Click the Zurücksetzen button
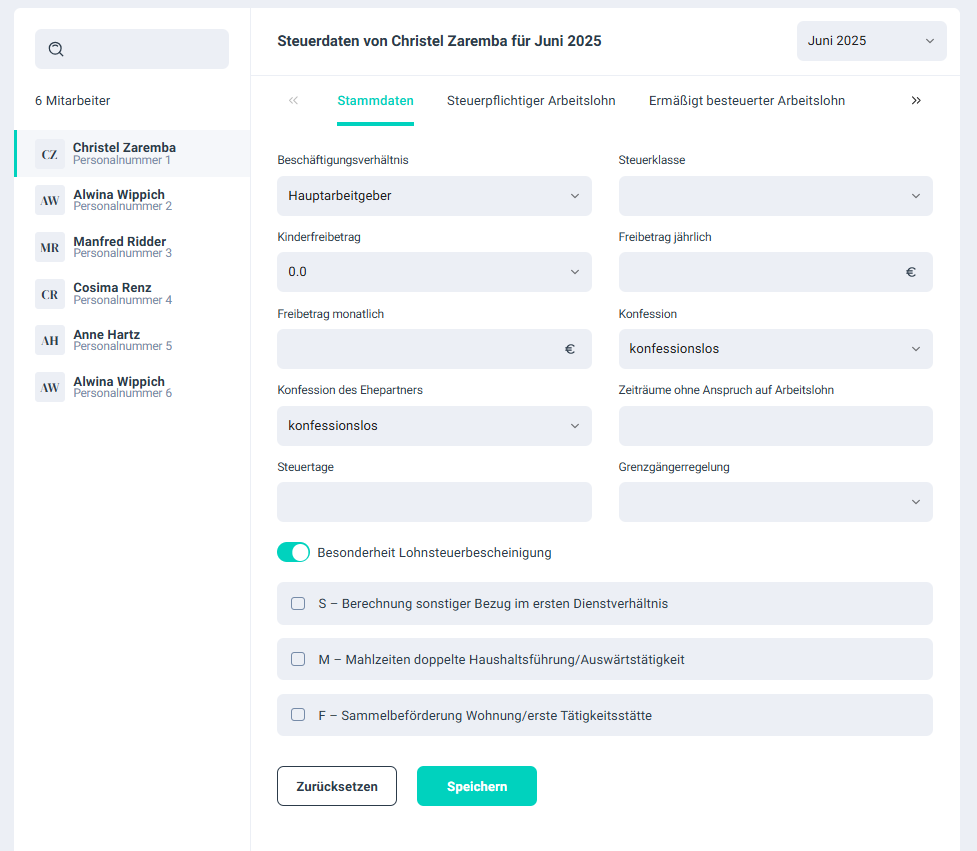The width and height of the screenshot is (977, 851). tap(337, 786)
